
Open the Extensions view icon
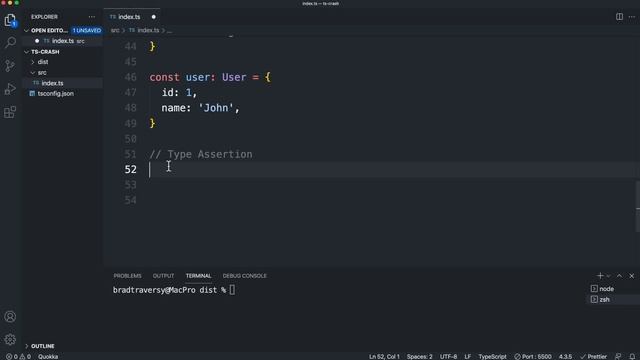[x=10, y=112]
